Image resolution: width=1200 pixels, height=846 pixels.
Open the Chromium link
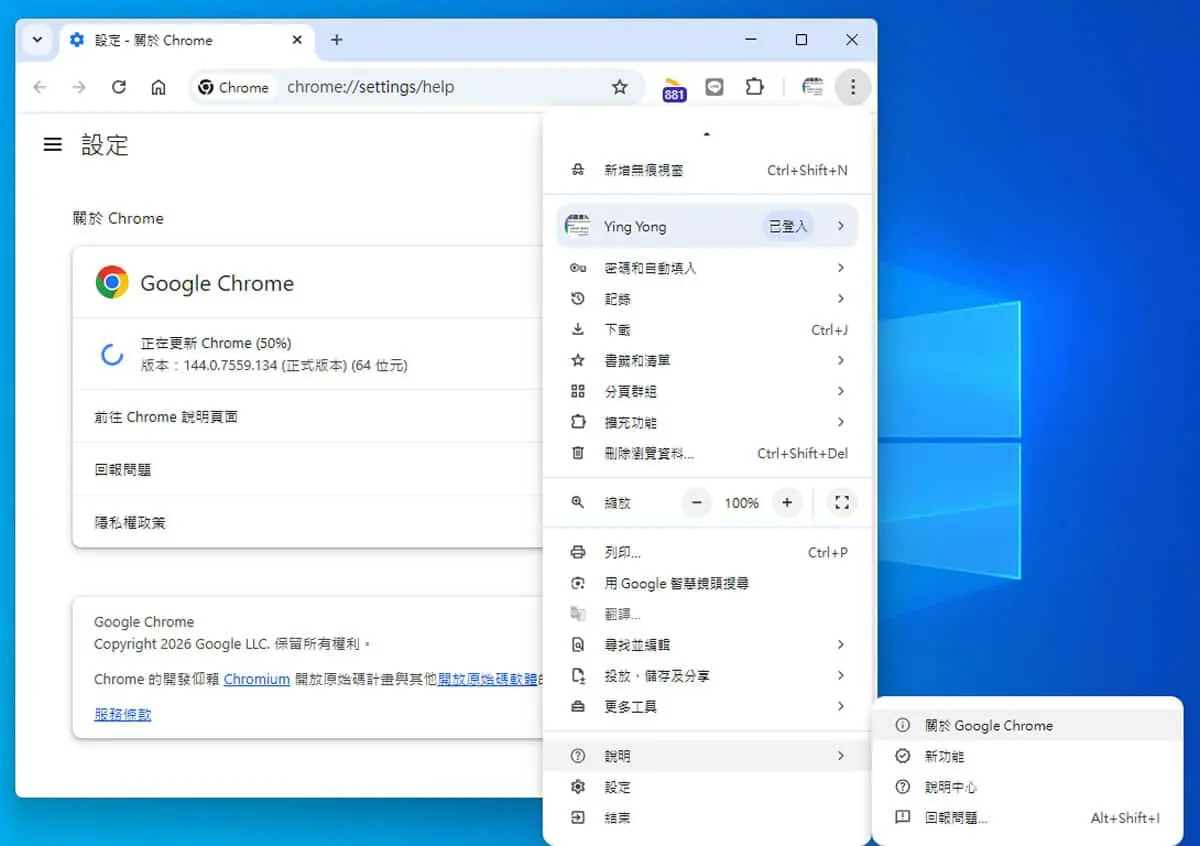tap(257, 679)
